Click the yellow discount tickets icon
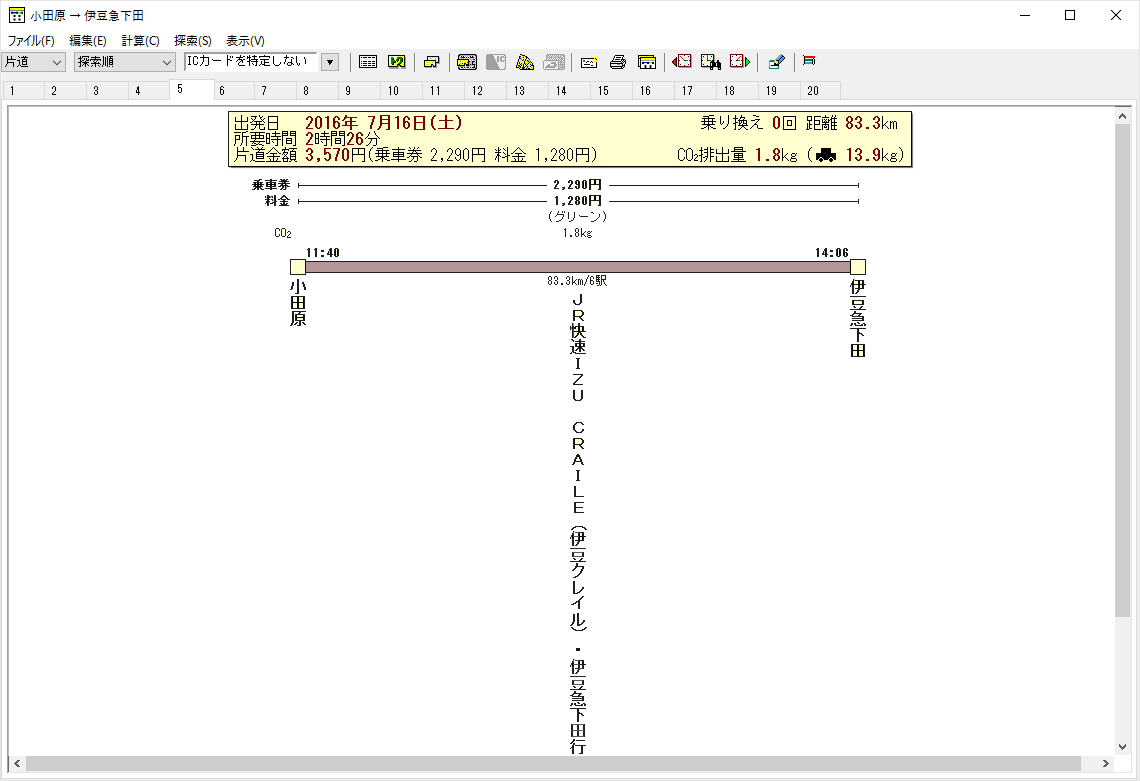1140x781 pixels. (x=525, y=62)
